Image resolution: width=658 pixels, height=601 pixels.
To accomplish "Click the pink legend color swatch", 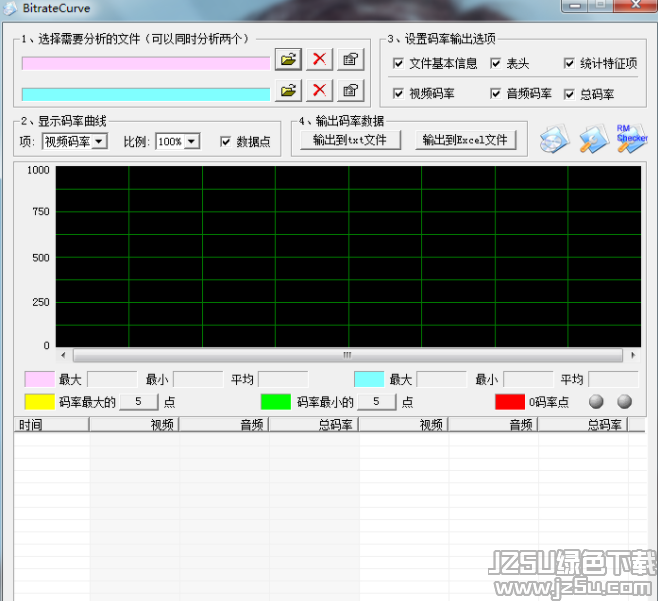I will click(x=40, y=379).
